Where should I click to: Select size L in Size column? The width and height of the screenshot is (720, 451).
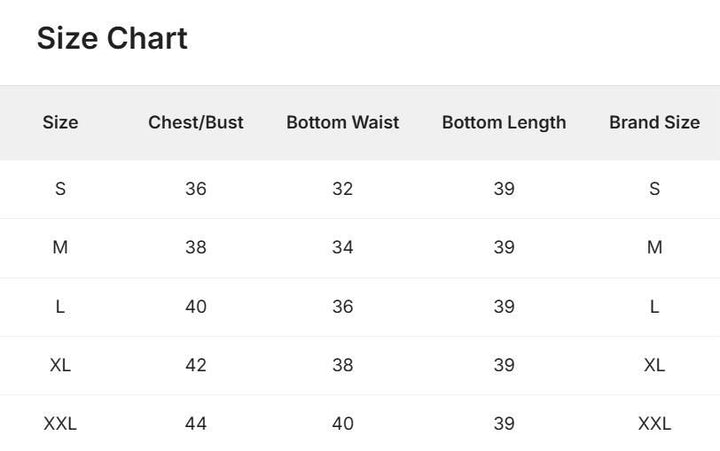[60, 306]
